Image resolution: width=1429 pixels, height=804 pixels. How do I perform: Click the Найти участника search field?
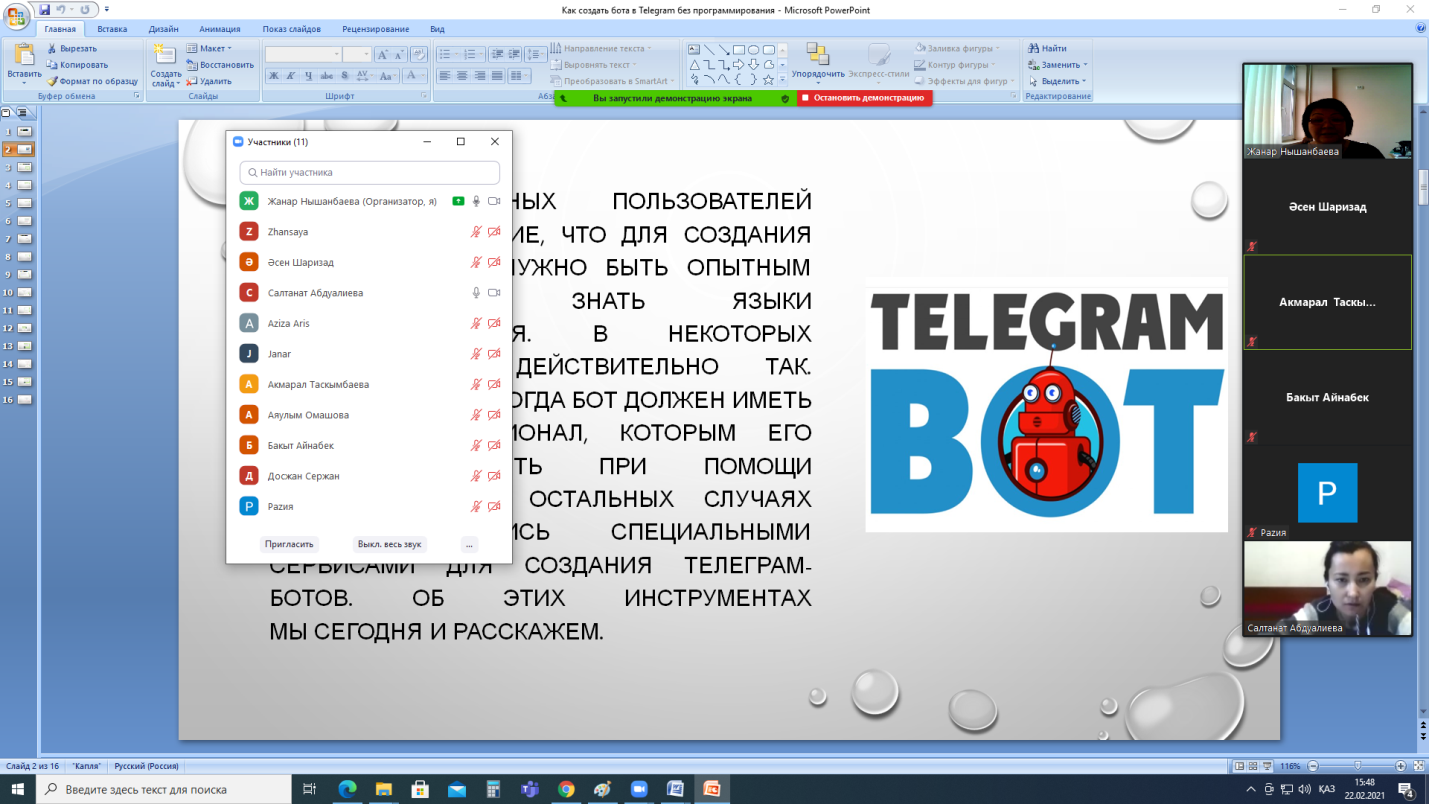[x=369, y=172]
